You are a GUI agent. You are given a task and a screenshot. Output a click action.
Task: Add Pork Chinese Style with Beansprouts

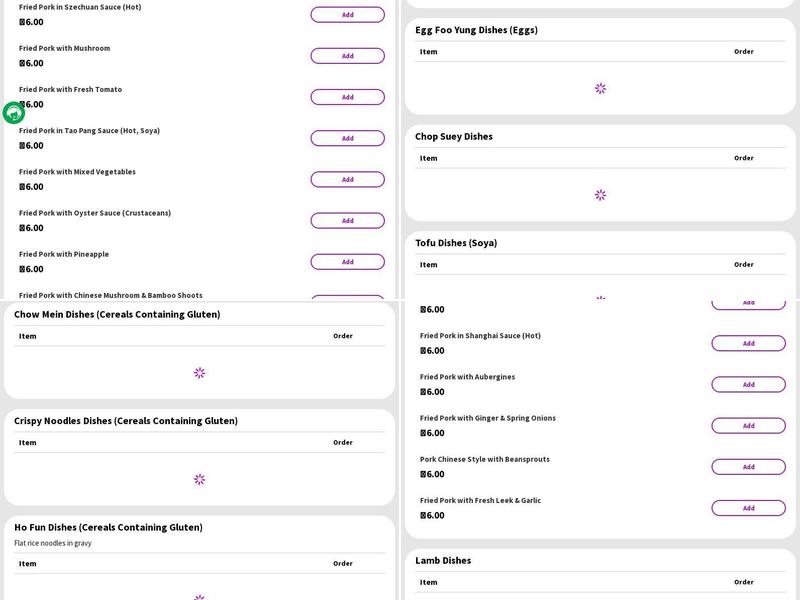pyautogui.click(x=748, y=467)
